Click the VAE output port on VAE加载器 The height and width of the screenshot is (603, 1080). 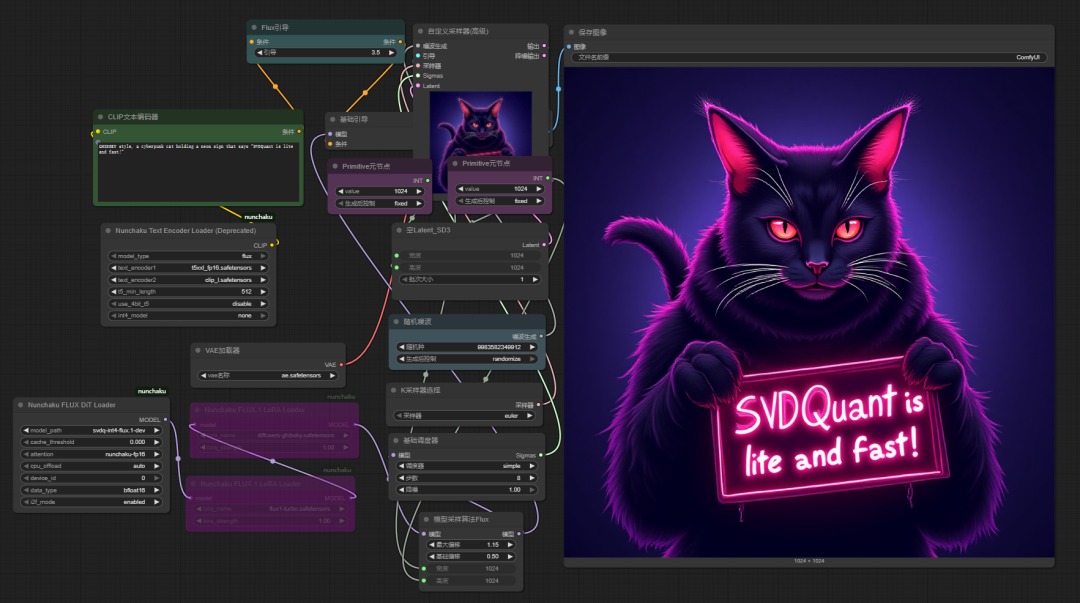(x=341, y=365)
